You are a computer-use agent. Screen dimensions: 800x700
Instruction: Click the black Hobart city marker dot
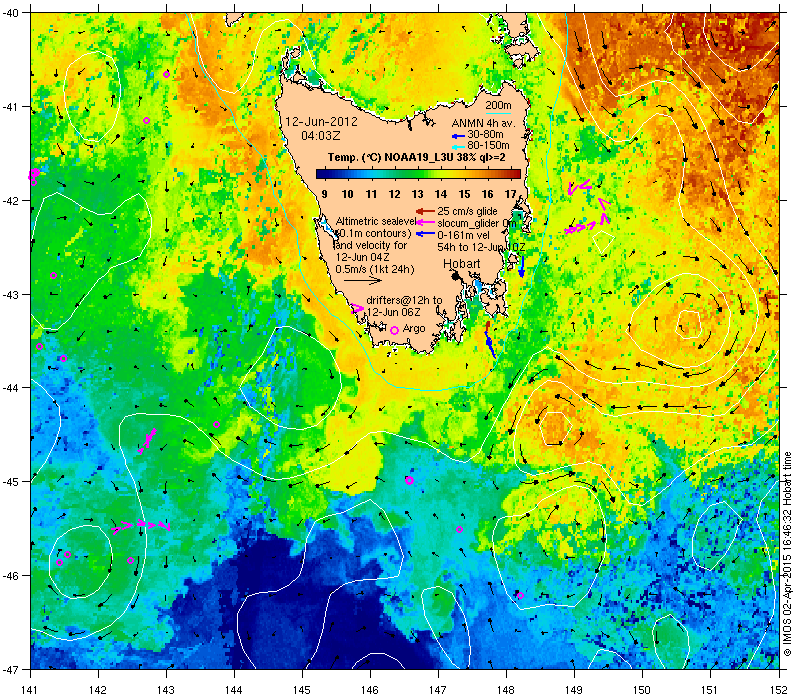click(456, 276)
